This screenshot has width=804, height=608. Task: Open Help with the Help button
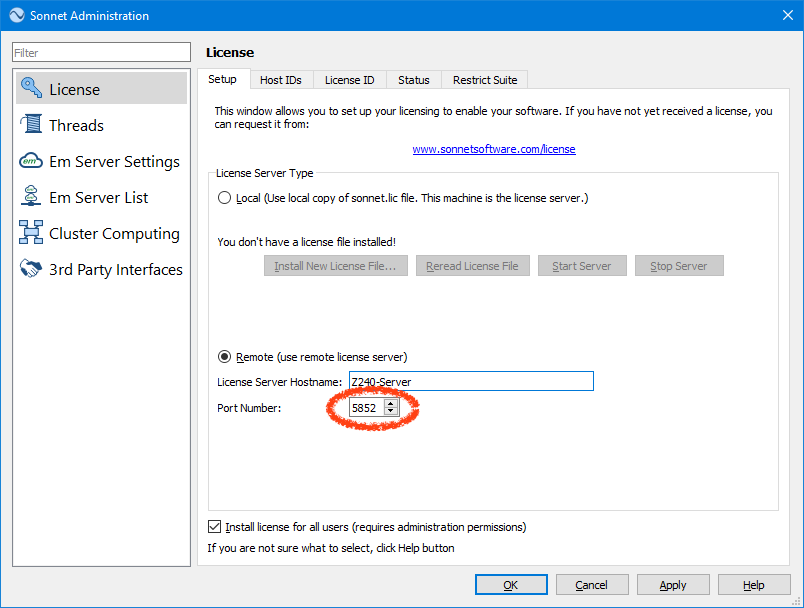click(x=754, y=584)
